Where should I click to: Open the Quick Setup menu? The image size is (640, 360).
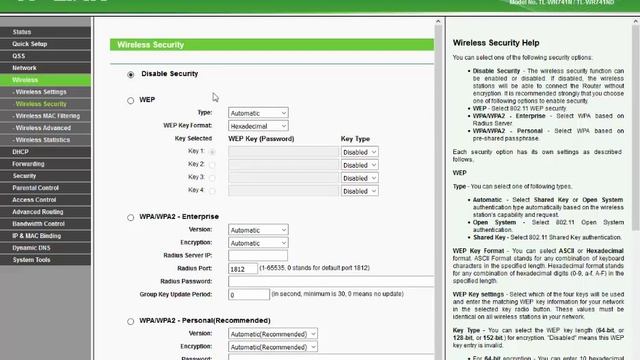[x=45, y=44]
